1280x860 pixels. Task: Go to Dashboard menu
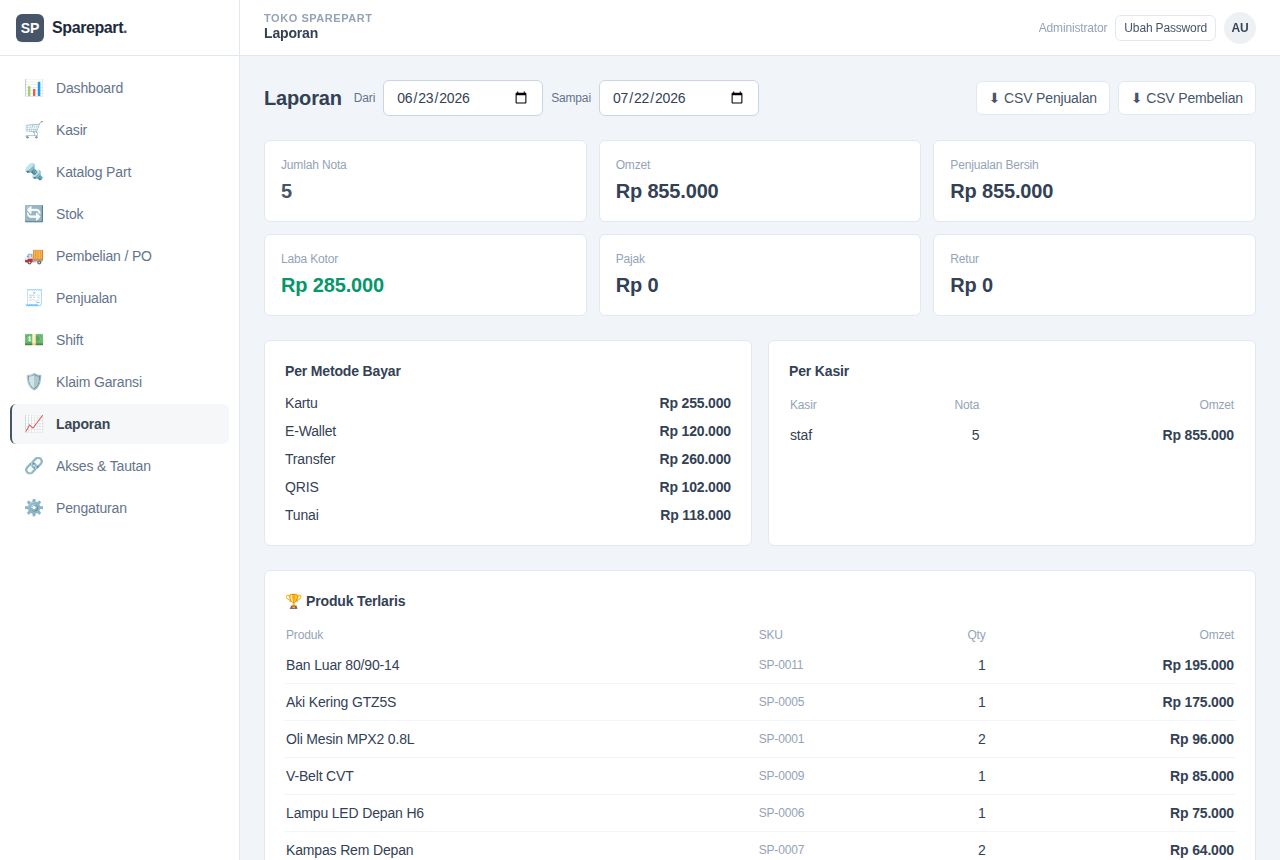coord(119,88)
